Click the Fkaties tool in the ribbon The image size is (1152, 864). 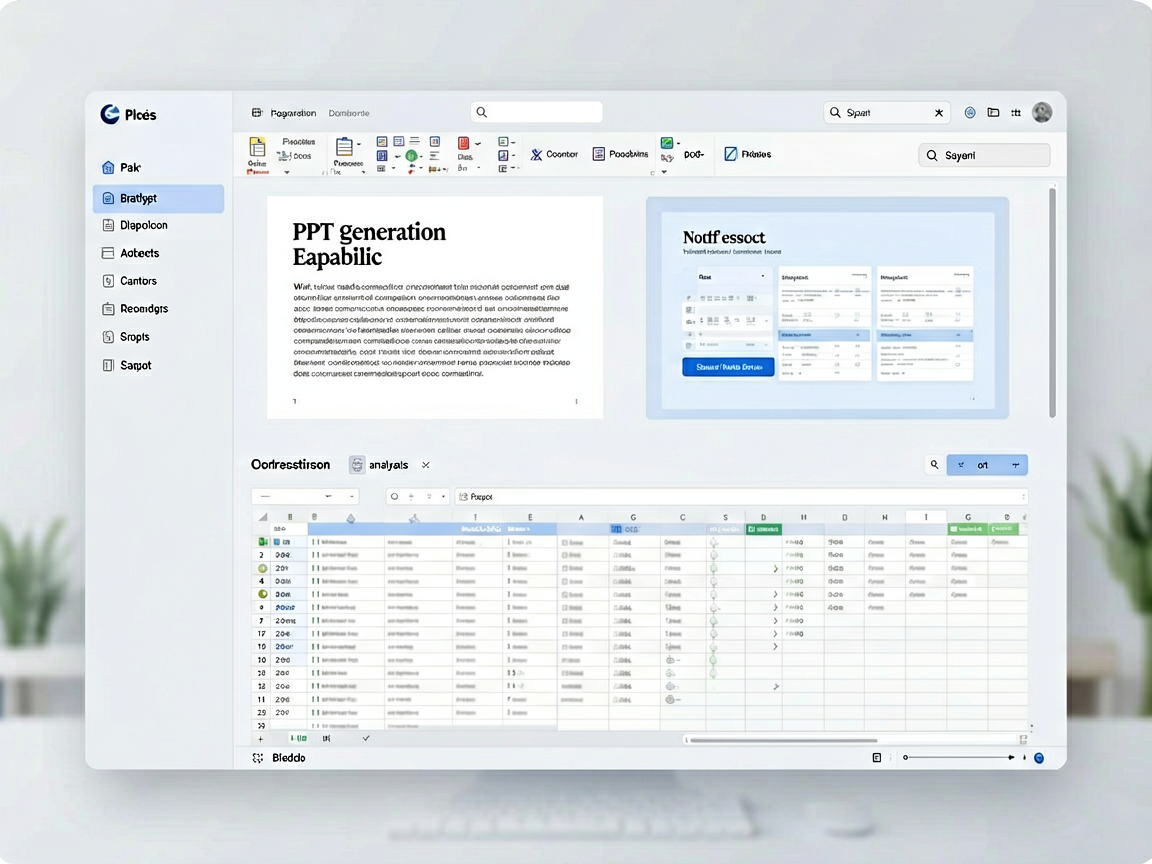(x=747, y=154)
